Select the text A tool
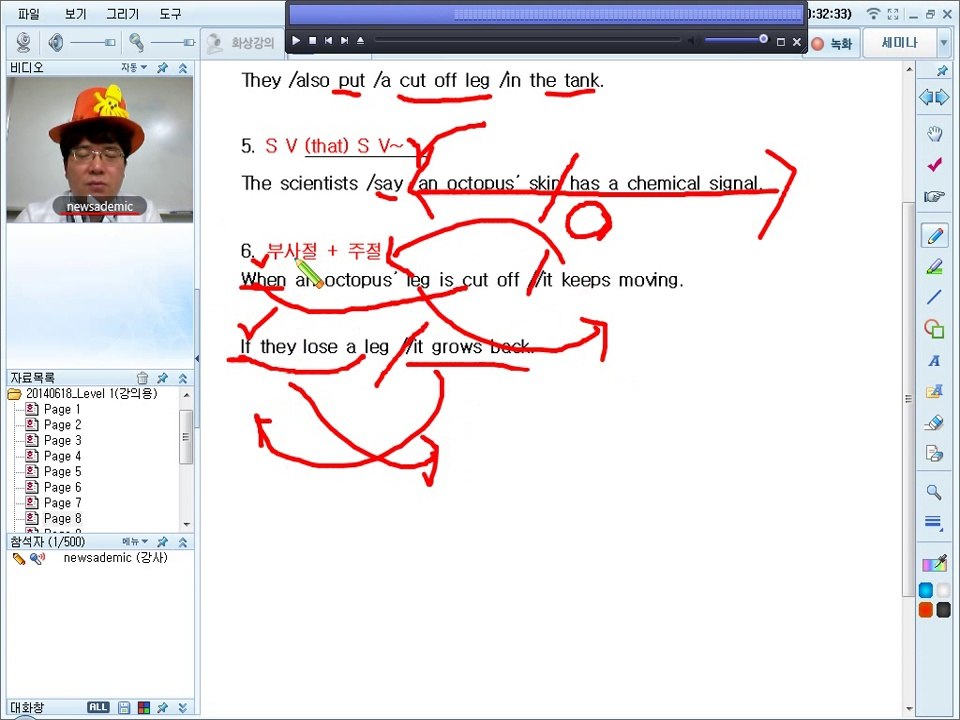This screenshot has height=720, width=960. tap(934, 361)
